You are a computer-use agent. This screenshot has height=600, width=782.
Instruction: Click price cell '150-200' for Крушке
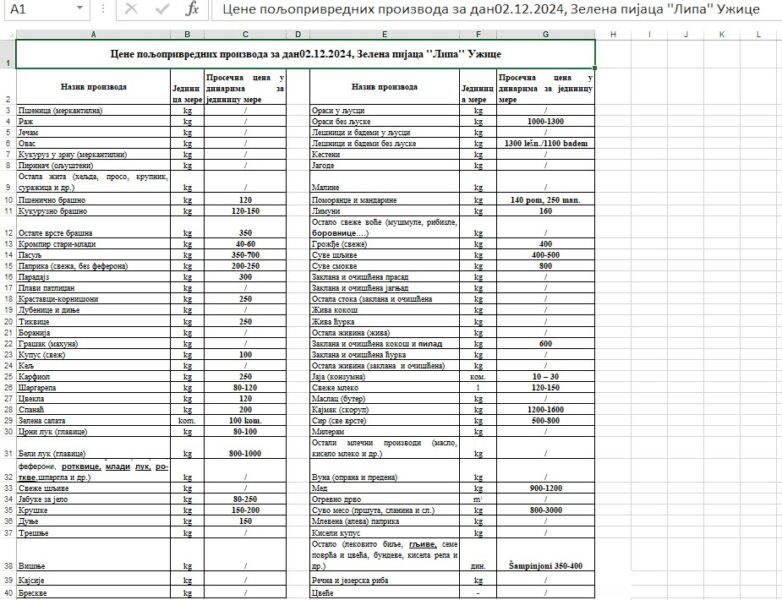pos(245,510)
